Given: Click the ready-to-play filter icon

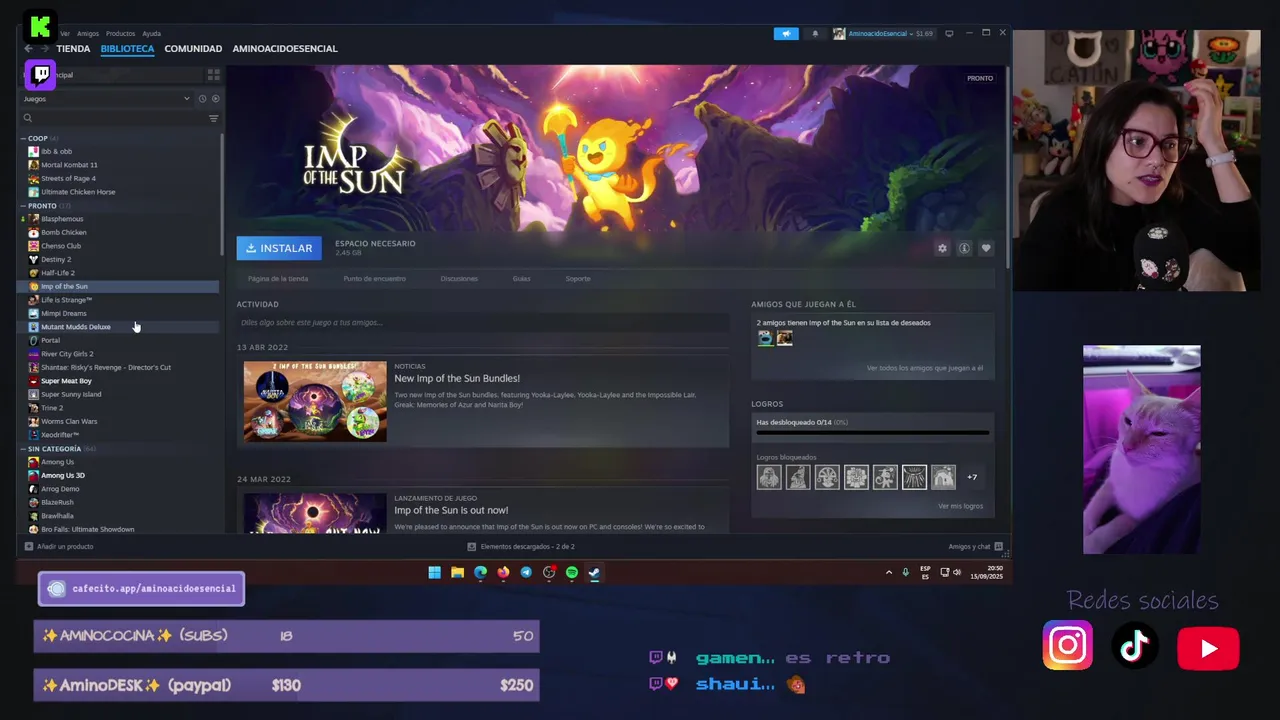Looking at the screenshot, I should pyautogui.click(x=216, y=98).
